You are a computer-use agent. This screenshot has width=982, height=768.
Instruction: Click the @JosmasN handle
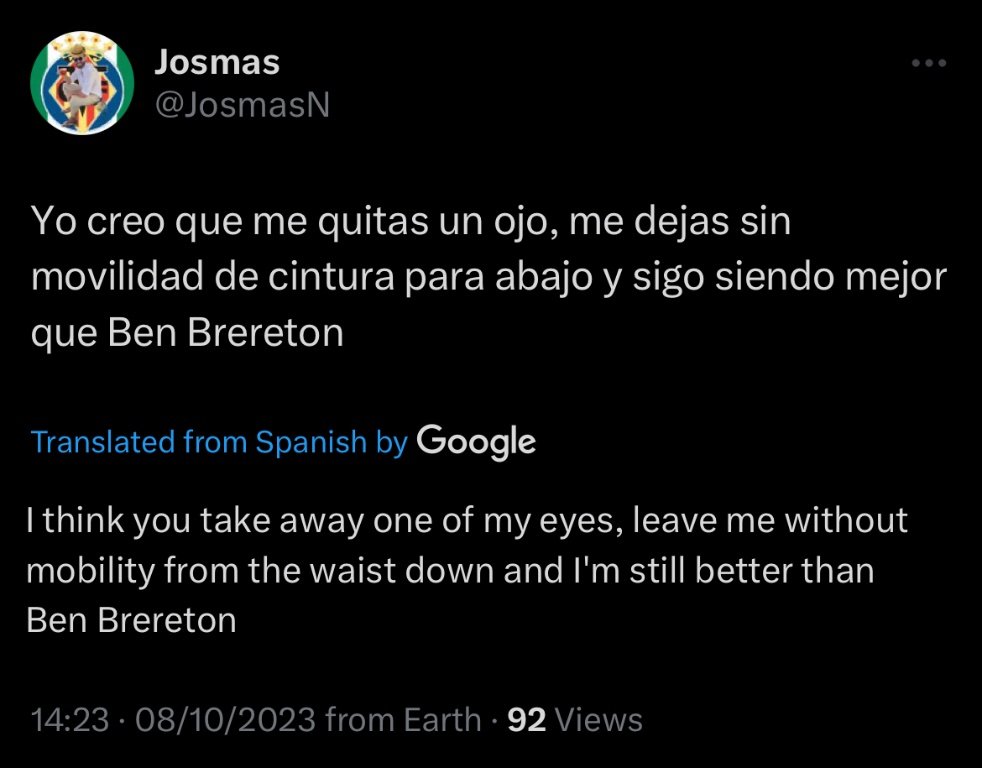(242, 105)
